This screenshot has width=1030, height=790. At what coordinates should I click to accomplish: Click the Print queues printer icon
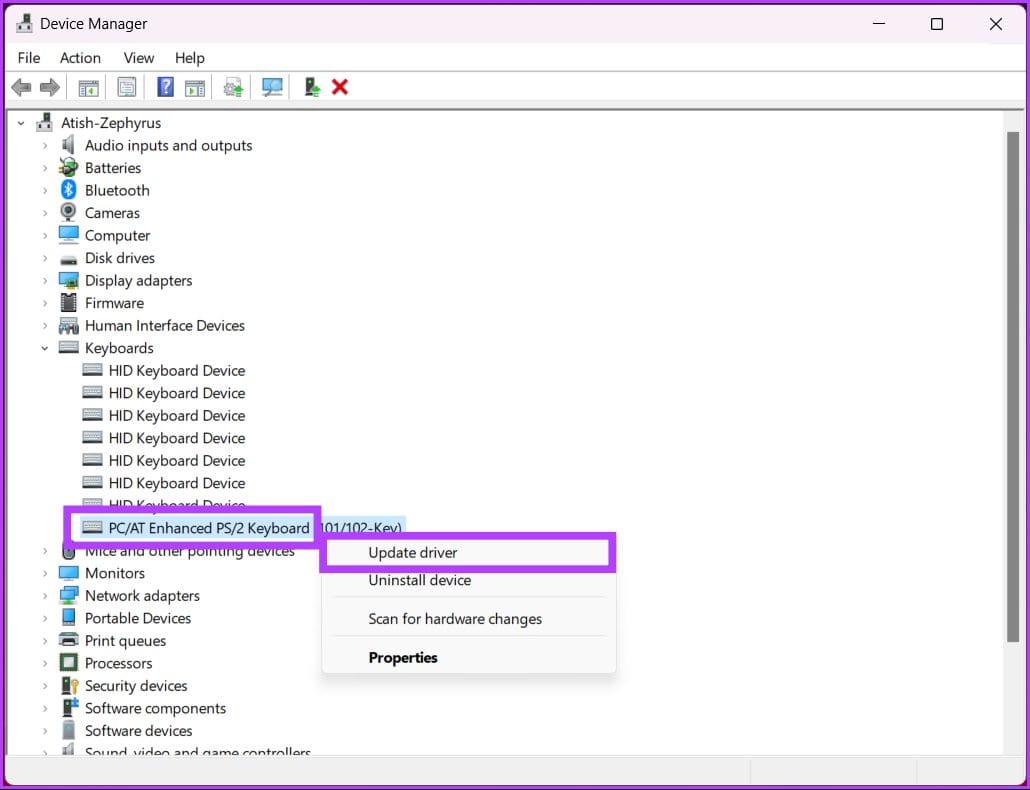point(68,640)
